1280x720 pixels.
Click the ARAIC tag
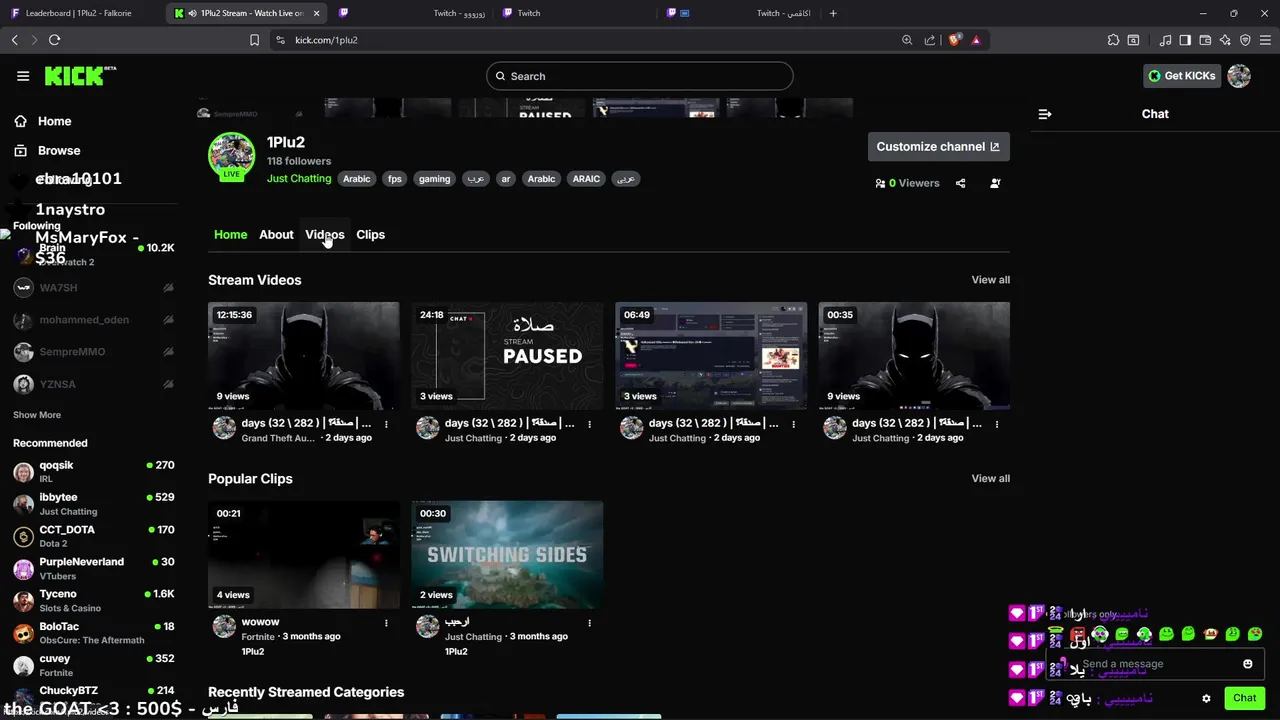point(586,179)
